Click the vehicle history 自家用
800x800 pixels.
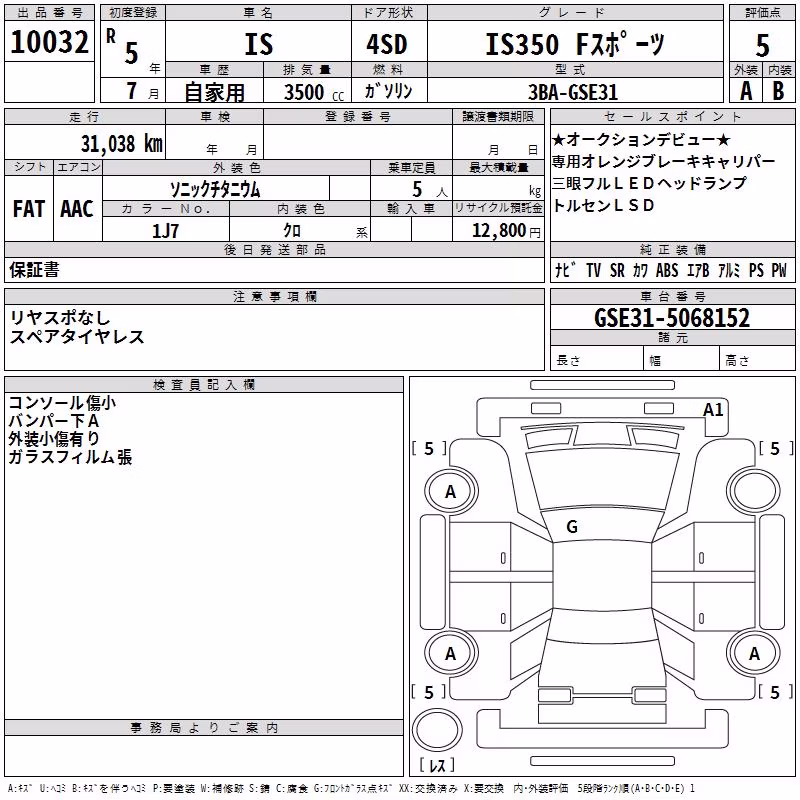click(x=214, y=92)
